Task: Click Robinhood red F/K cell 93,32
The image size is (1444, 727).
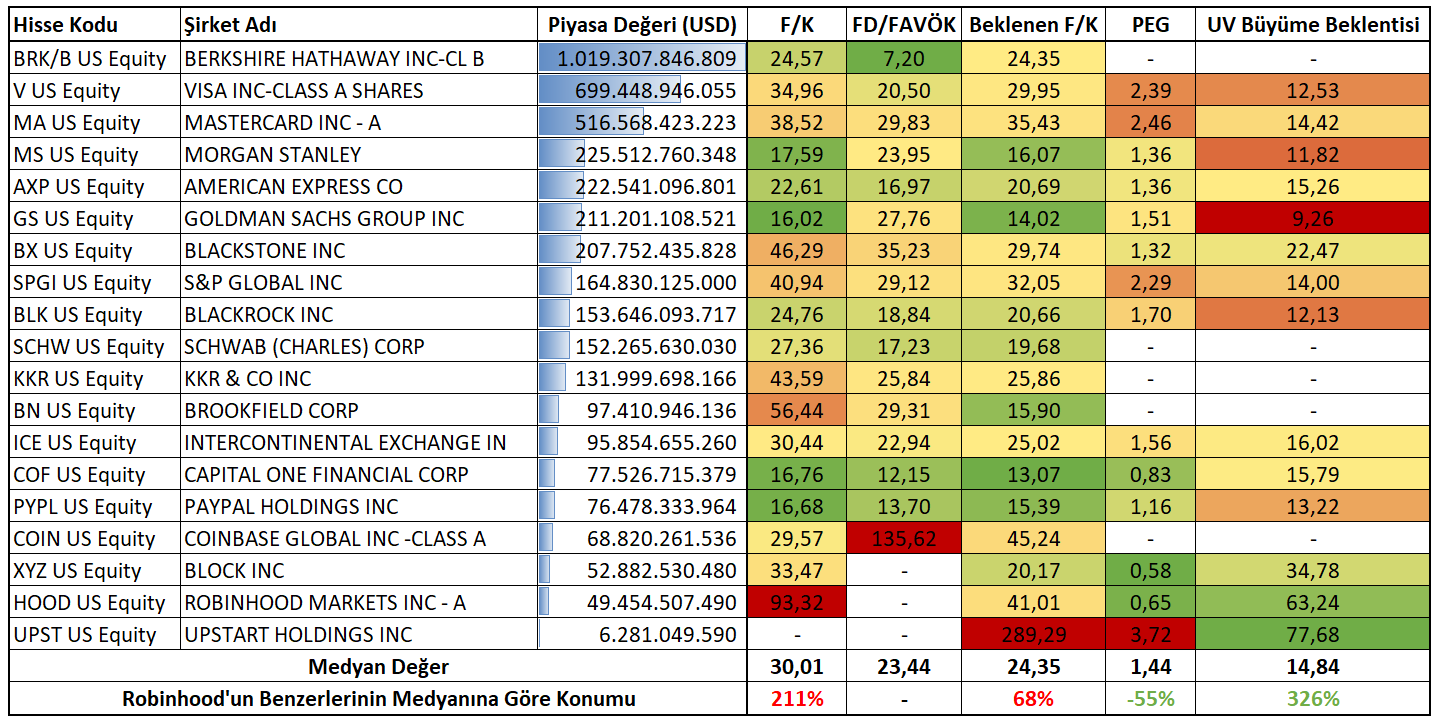Action: pyautogui.click(x=797, y=602)
